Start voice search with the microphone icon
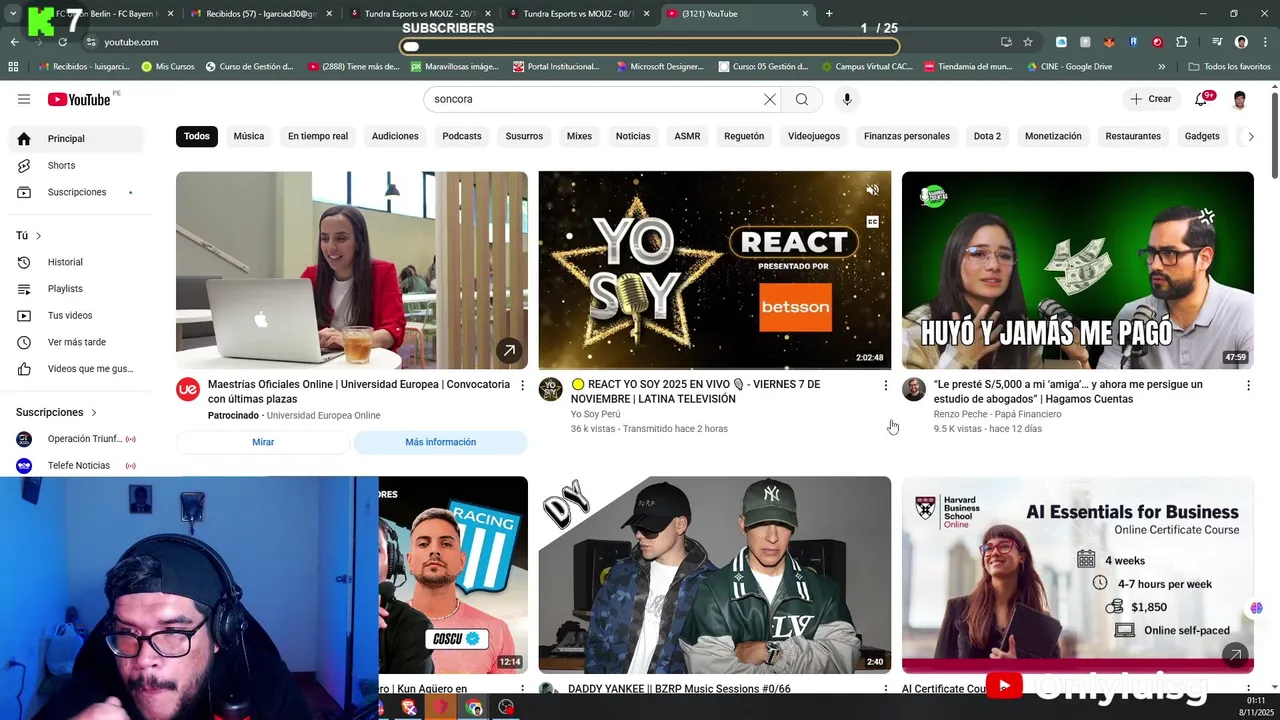This screenshot has height=720, width=1280. pos(847,99)
